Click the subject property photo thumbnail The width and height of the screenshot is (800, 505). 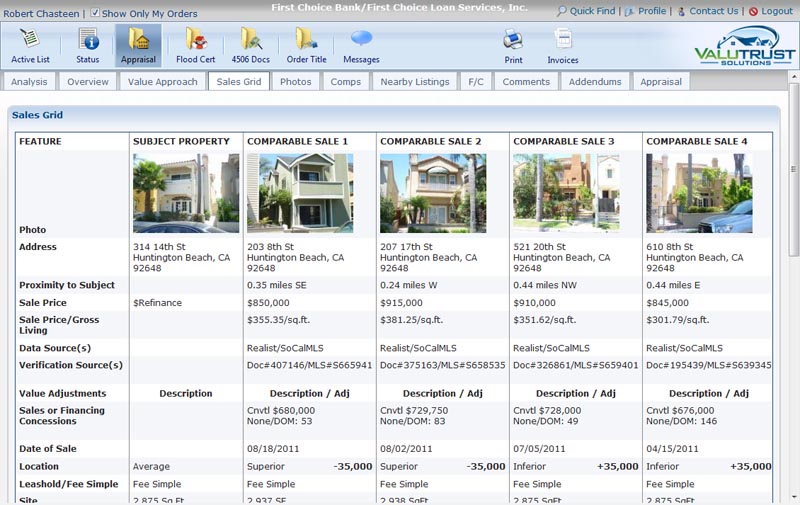point(186,193)
